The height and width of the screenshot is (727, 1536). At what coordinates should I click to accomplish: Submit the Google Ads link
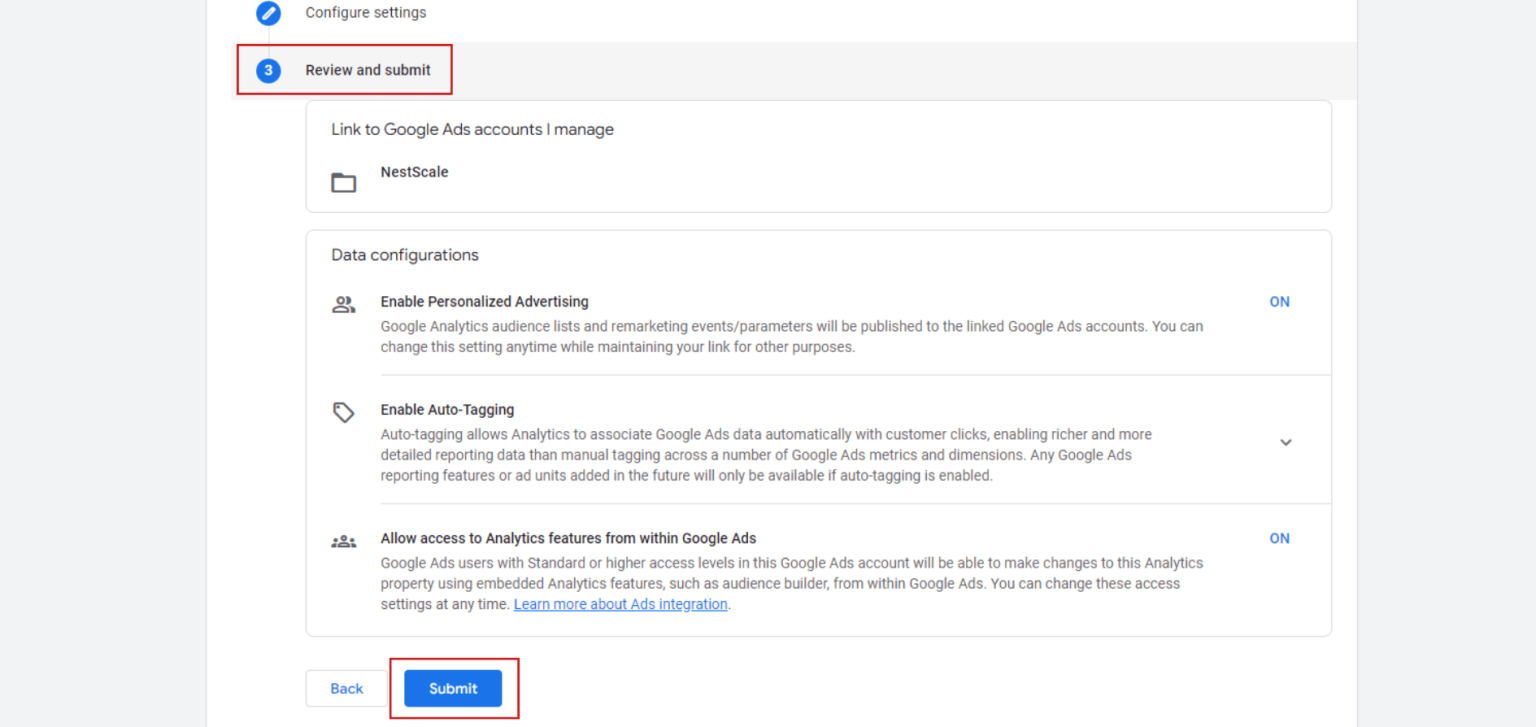(x=453, y=688)
